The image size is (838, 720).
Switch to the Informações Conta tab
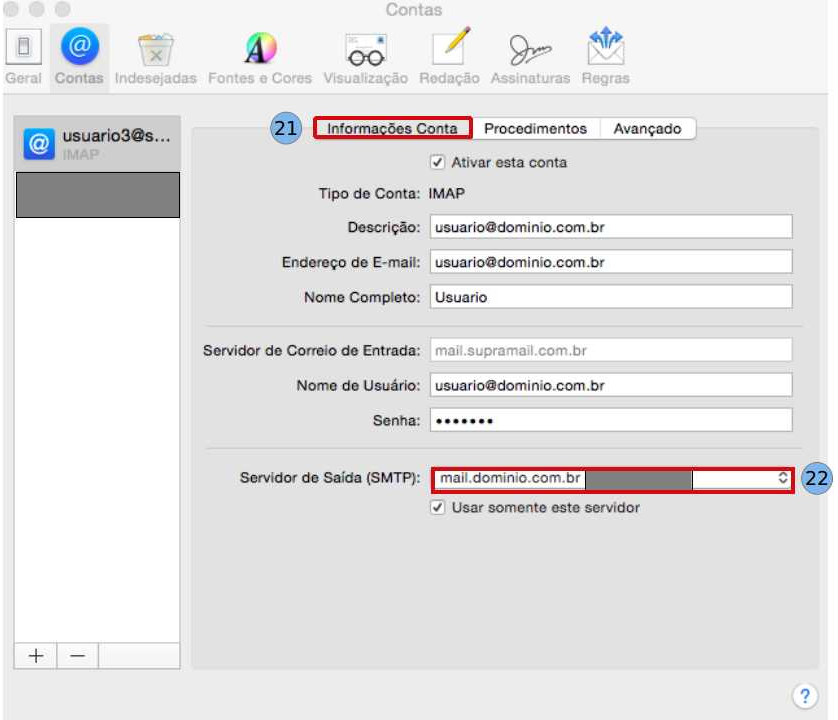[x=392, y=129]
